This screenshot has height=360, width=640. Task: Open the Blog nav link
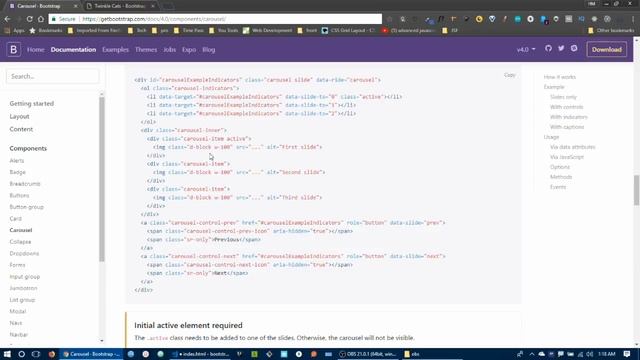click(209, 49)
